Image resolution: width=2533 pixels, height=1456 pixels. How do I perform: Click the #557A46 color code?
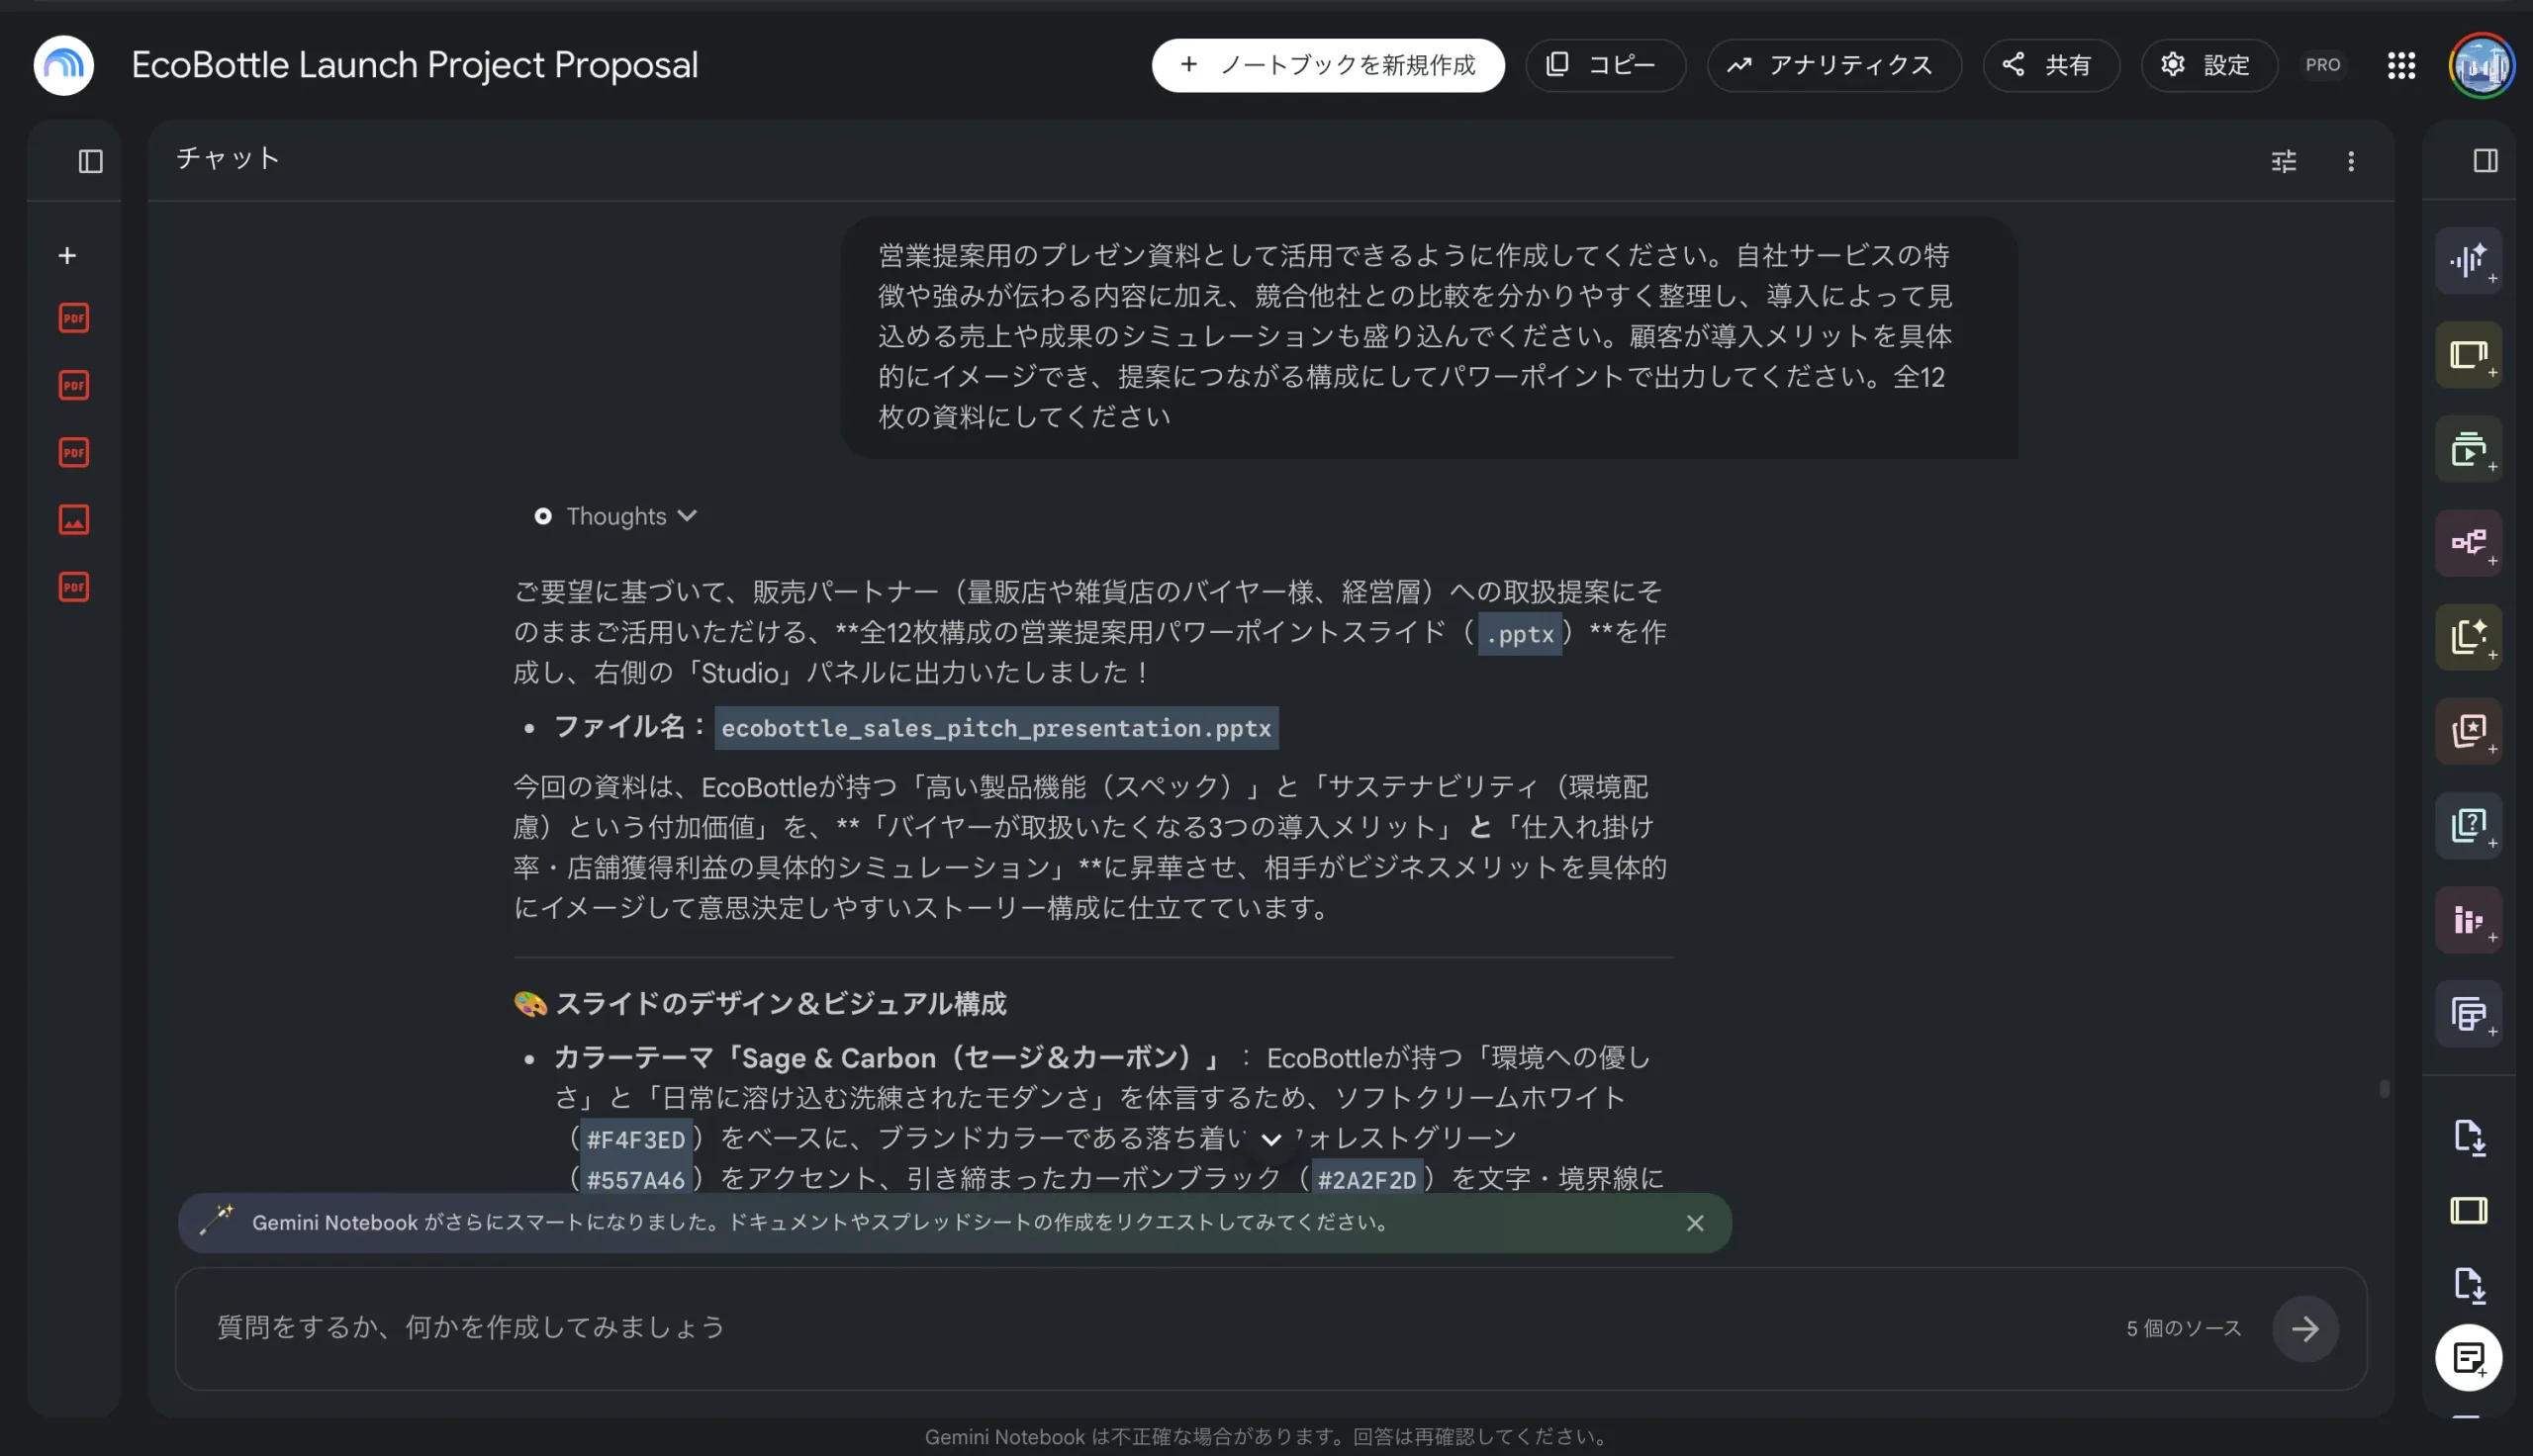(x=636, y=1180)
